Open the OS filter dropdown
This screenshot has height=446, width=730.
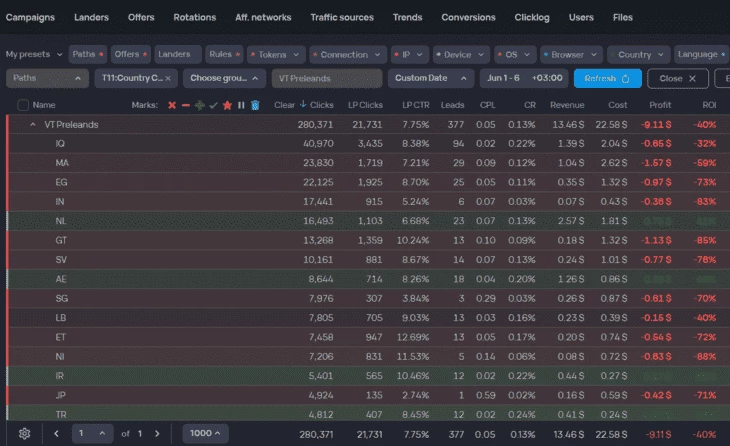(x=515, y=54)
